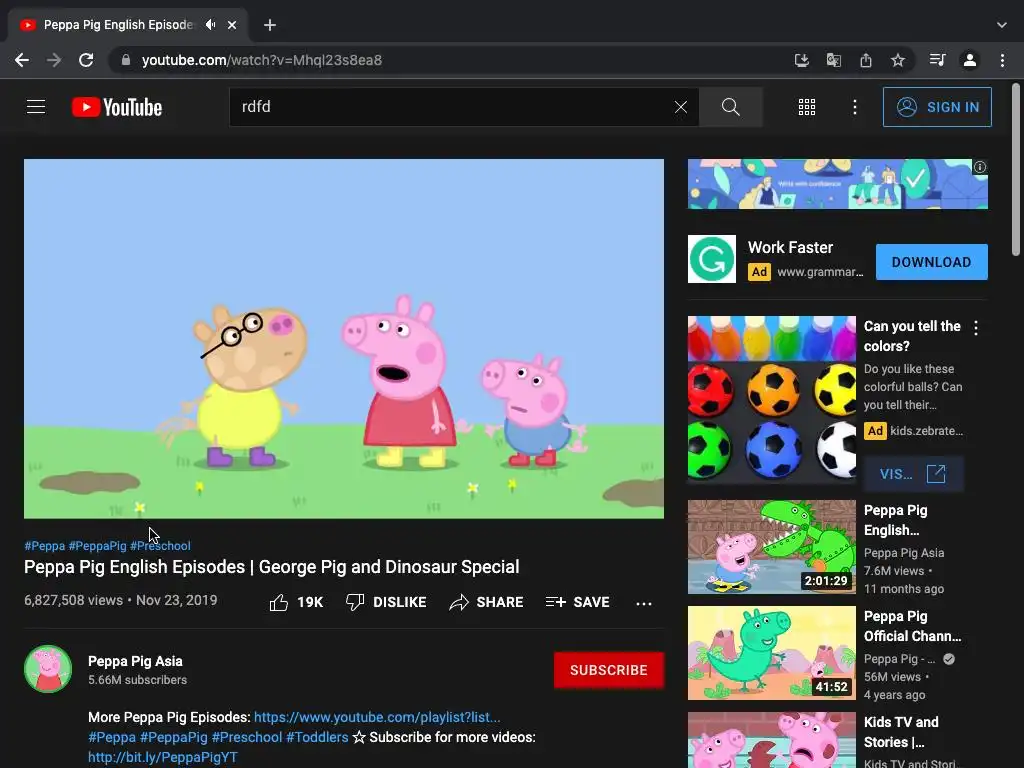This screenshot has height=768, width=1024.
Task: Click the browser forward arrow
Action: tap(54, 60)
